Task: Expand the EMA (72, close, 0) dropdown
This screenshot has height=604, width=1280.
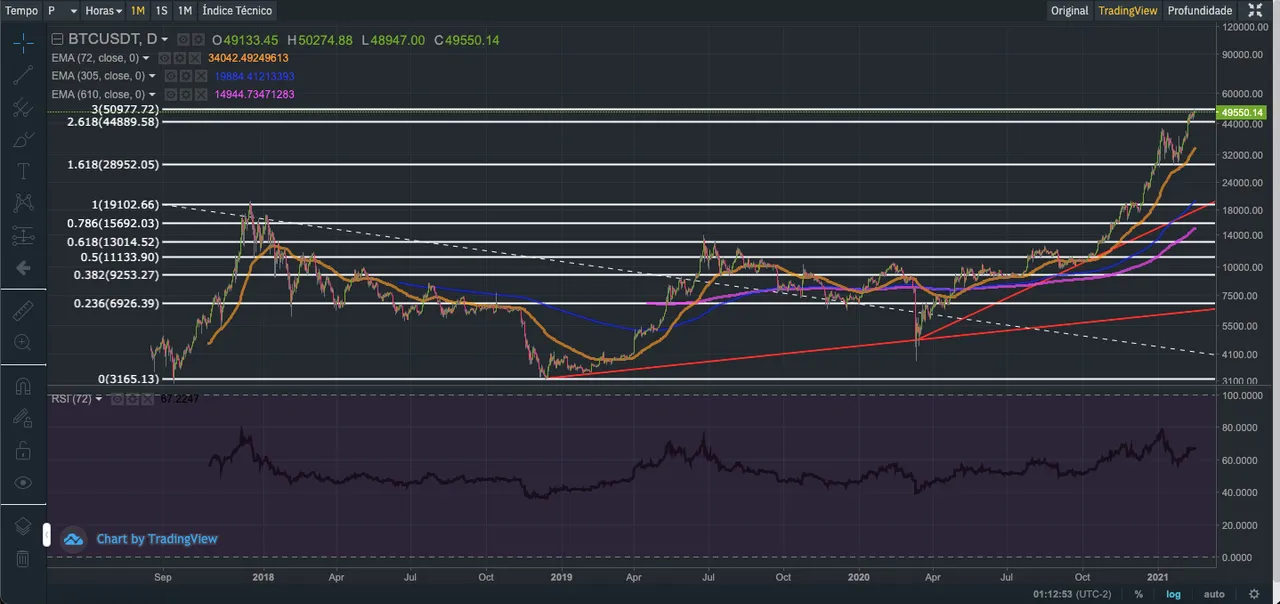Action: tap(146, 58)
